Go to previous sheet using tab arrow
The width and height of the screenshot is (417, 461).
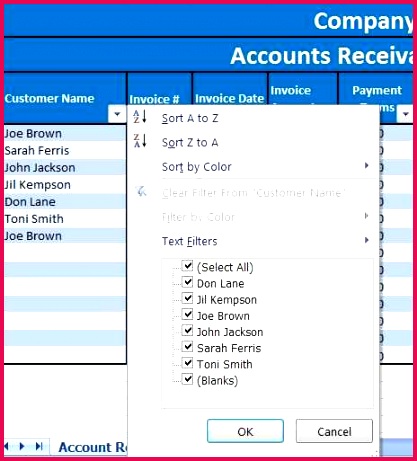(x=7, y=446)
